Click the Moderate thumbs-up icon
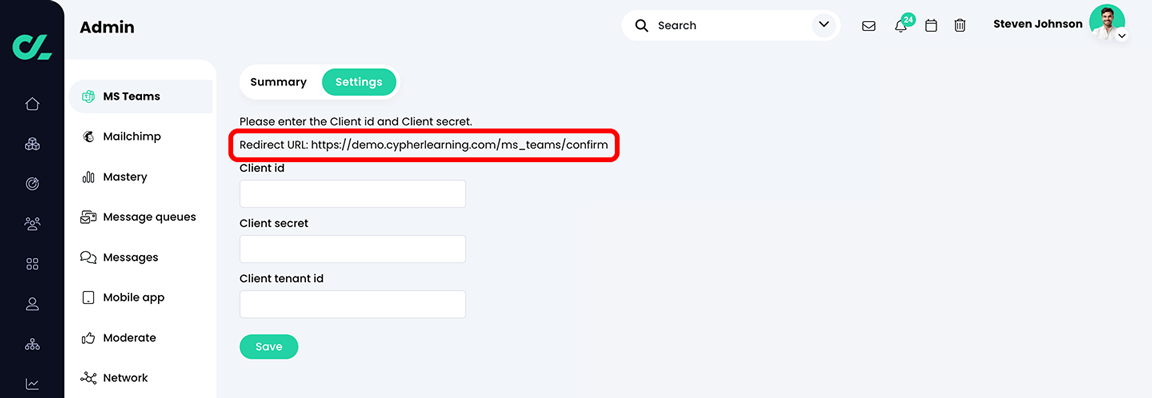The width and height of the screenshot is (1152, 398). click(88, 338)
